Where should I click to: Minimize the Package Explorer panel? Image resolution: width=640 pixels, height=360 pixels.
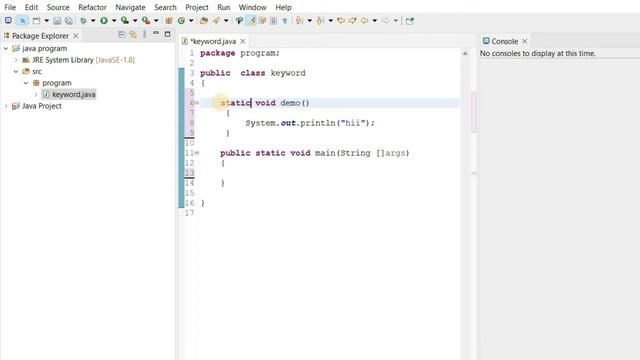pos(156,34)
